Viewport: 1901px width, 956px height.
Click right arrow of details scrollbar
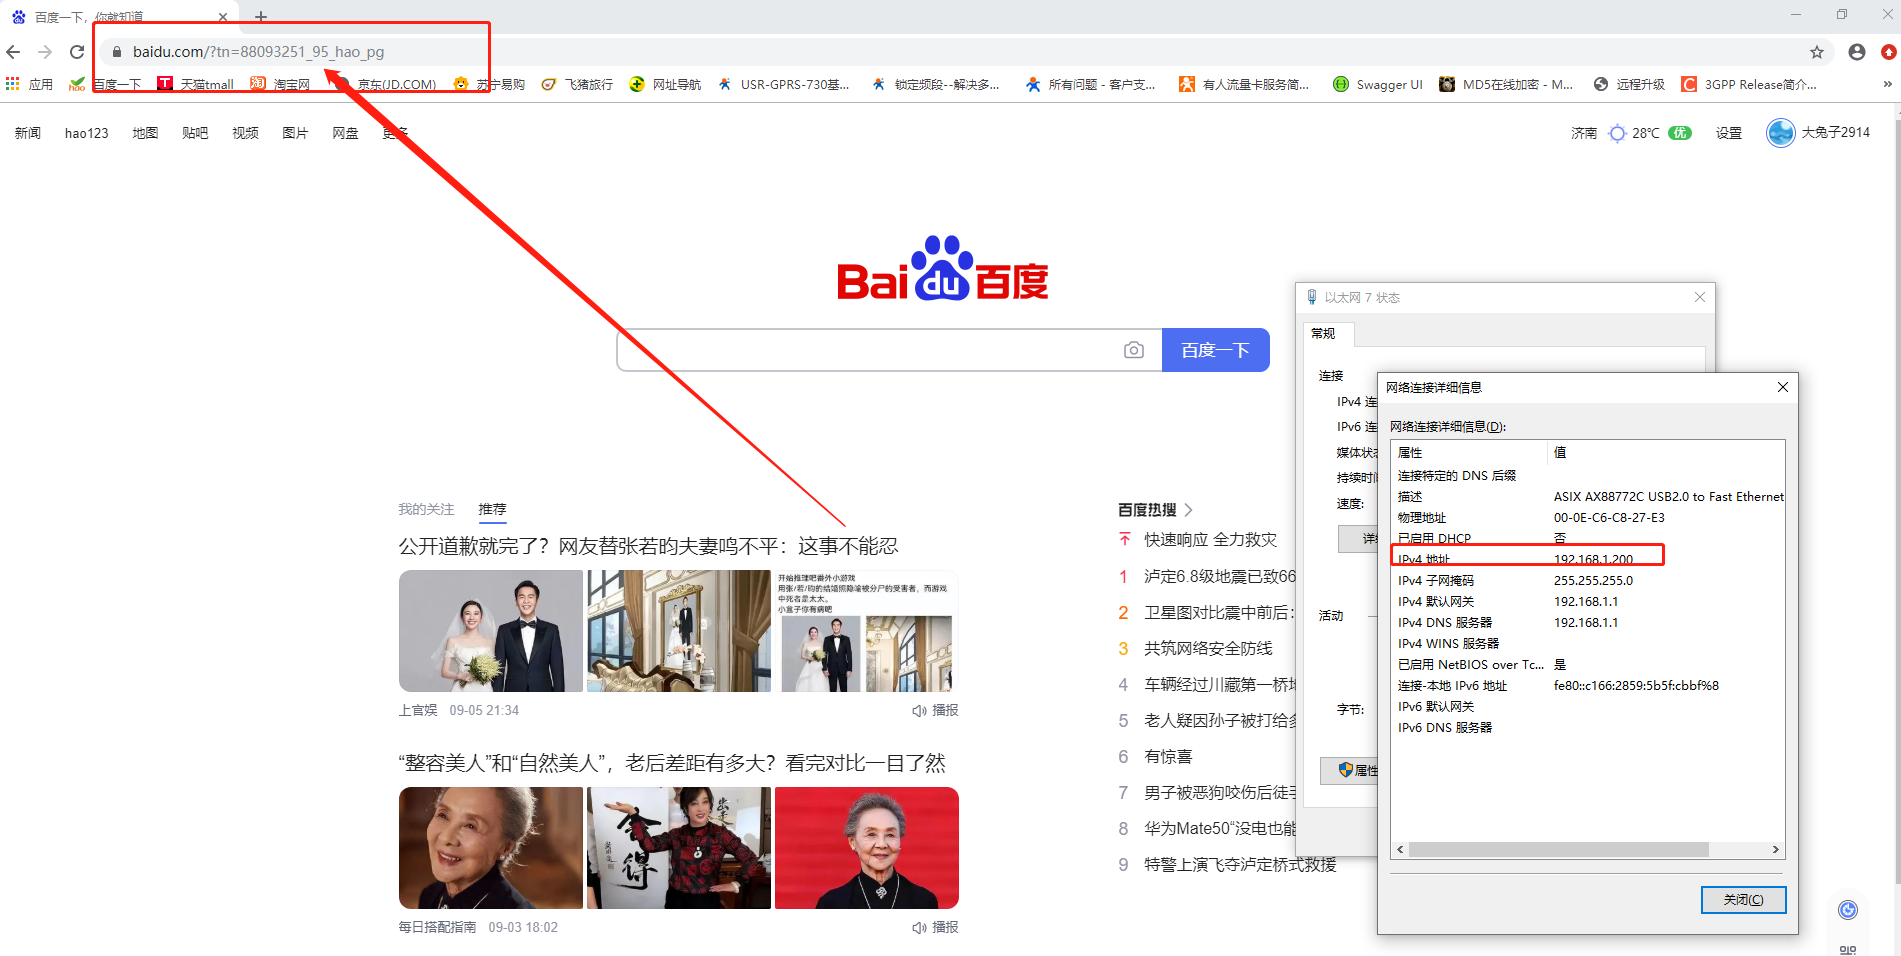(1775, 850)
